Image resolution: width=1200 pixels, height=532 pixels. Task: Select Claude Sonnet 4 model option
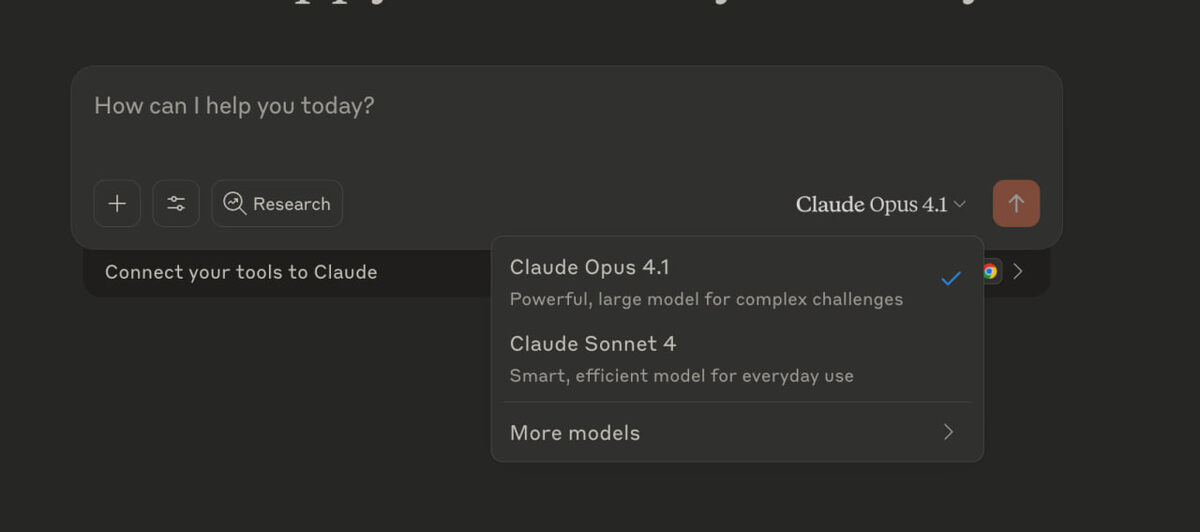coord(592,344)
